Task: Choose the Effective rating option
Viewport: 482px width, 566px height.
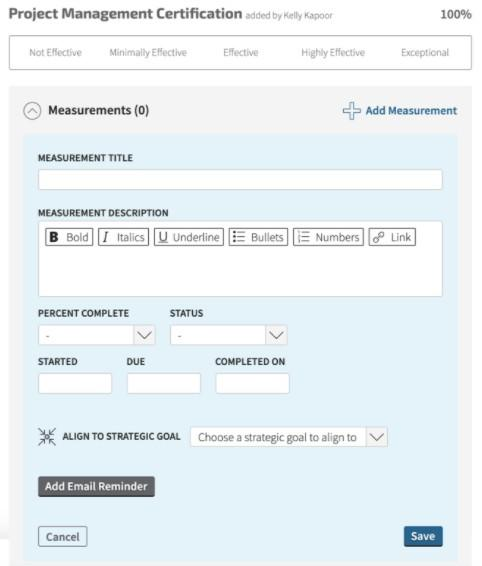Action: (x=241, y=53)
